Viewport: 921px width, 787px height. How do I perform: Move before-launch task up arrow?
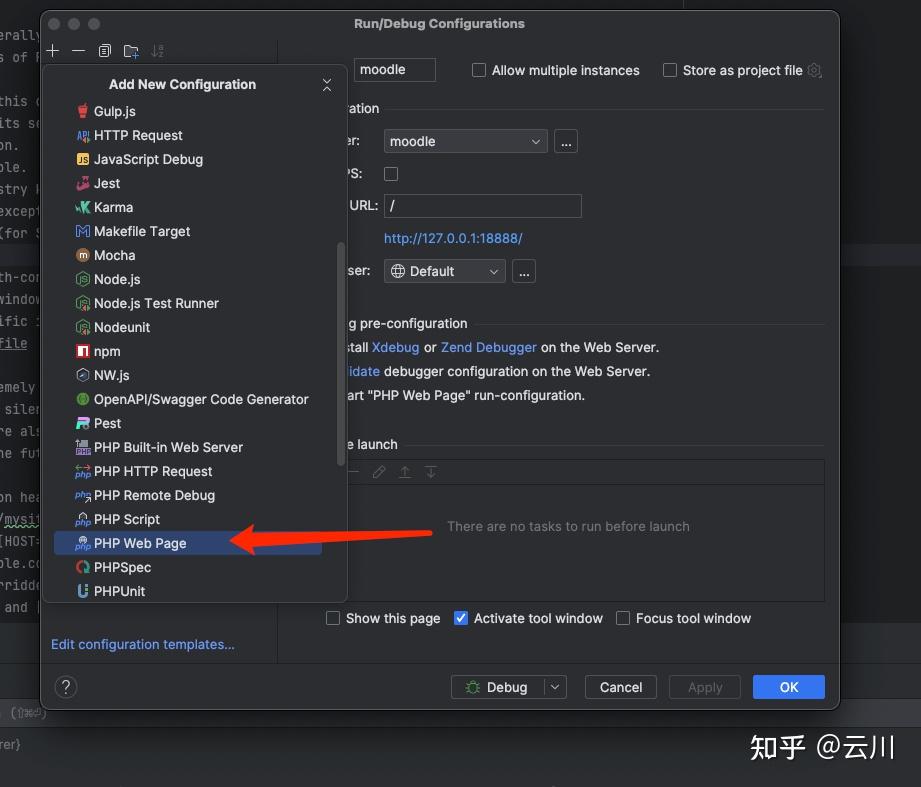click(x=405, y=472)
